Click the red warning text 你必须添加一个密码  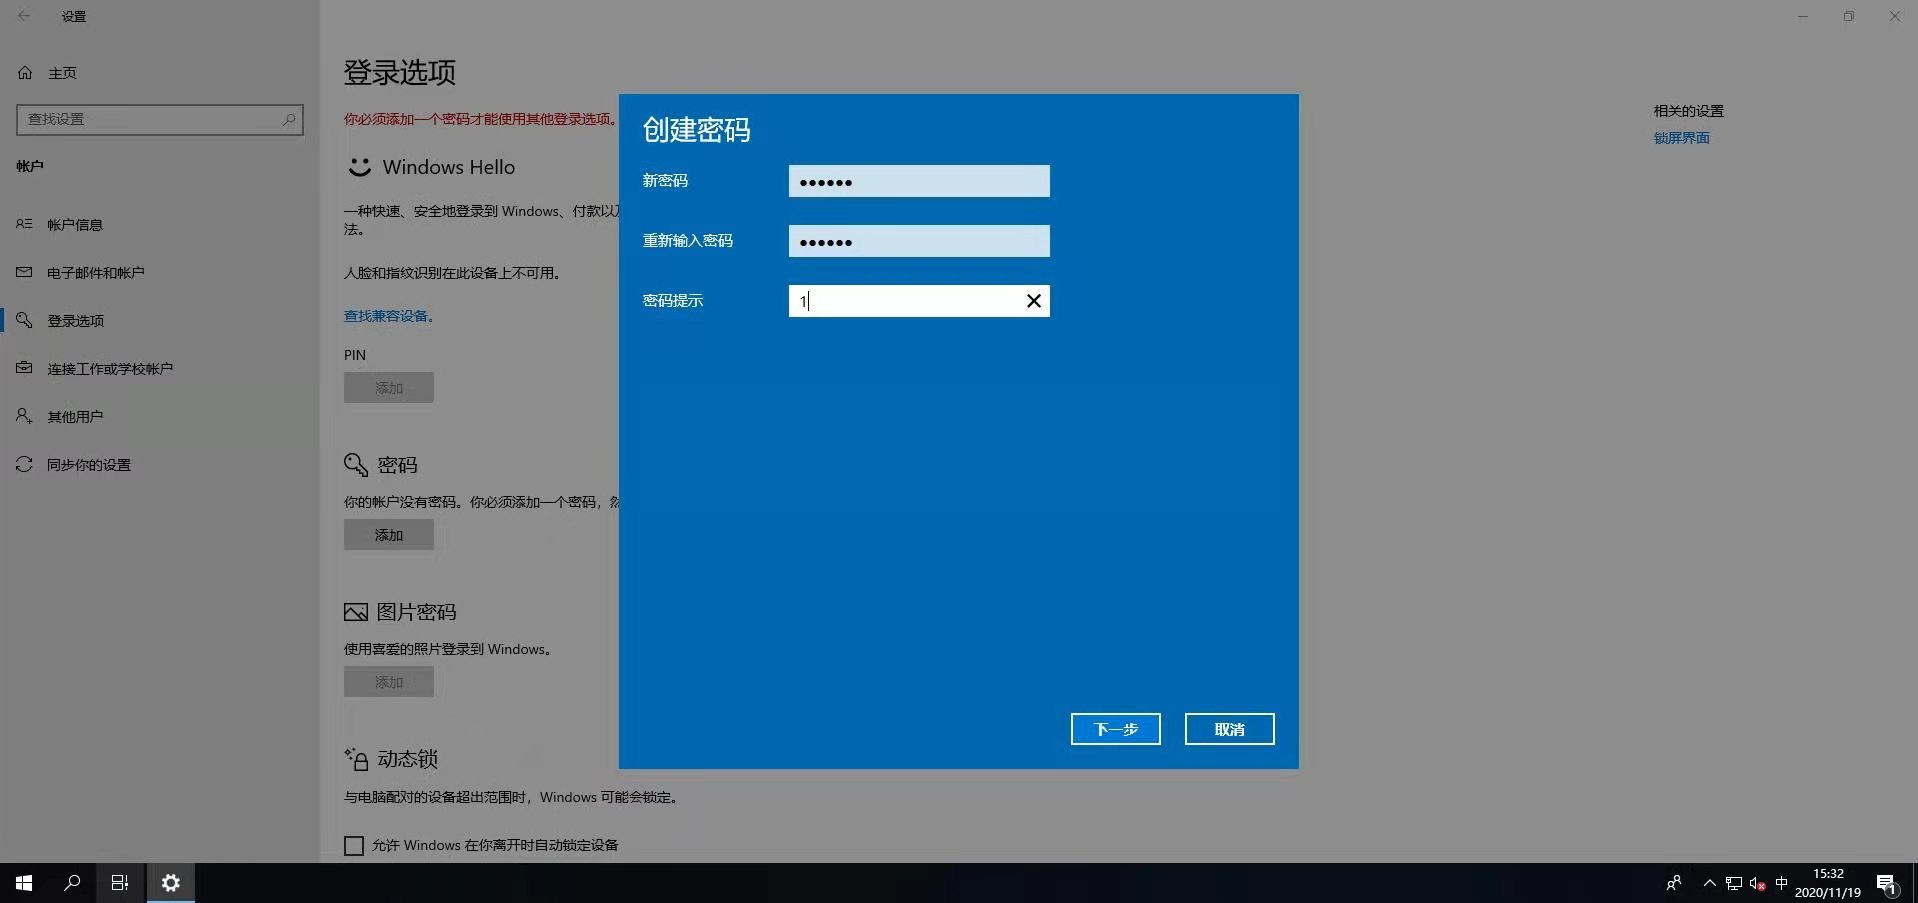480,119
